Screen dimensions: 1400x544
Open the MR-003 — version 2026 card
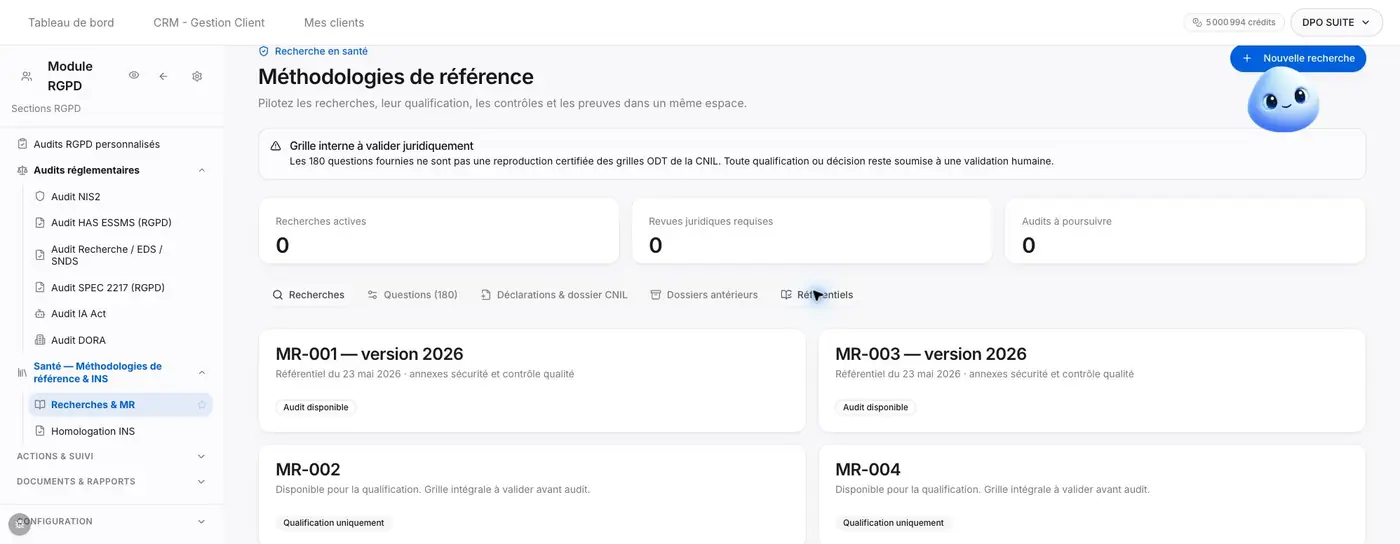(1092, 381)
